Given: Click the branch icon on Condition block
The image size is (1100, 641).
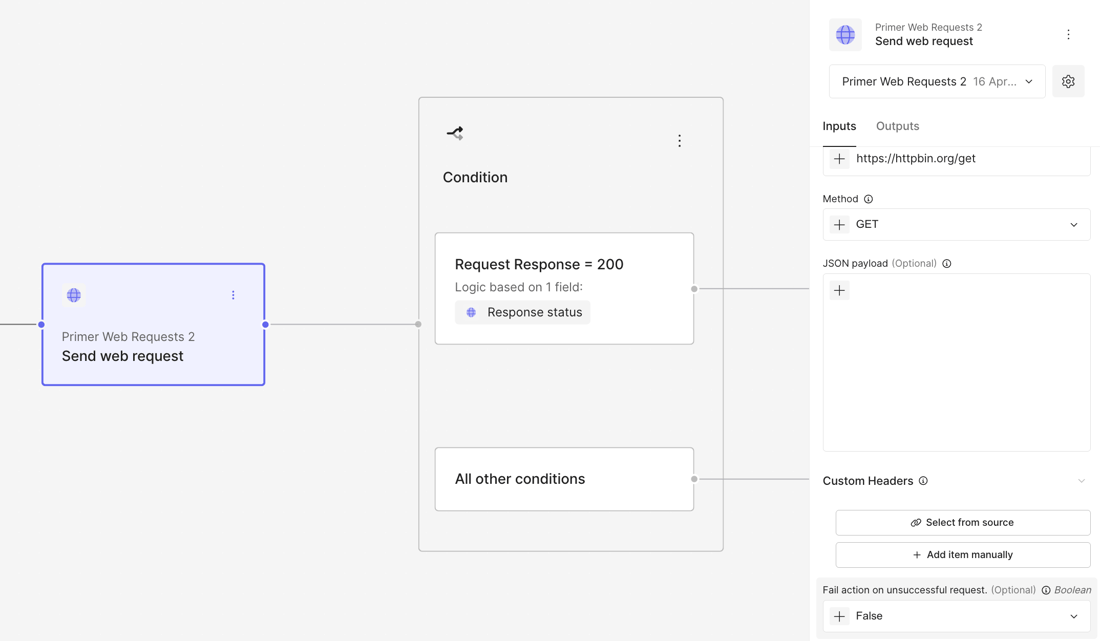Looking at the screenshot, I should [455, 133].
